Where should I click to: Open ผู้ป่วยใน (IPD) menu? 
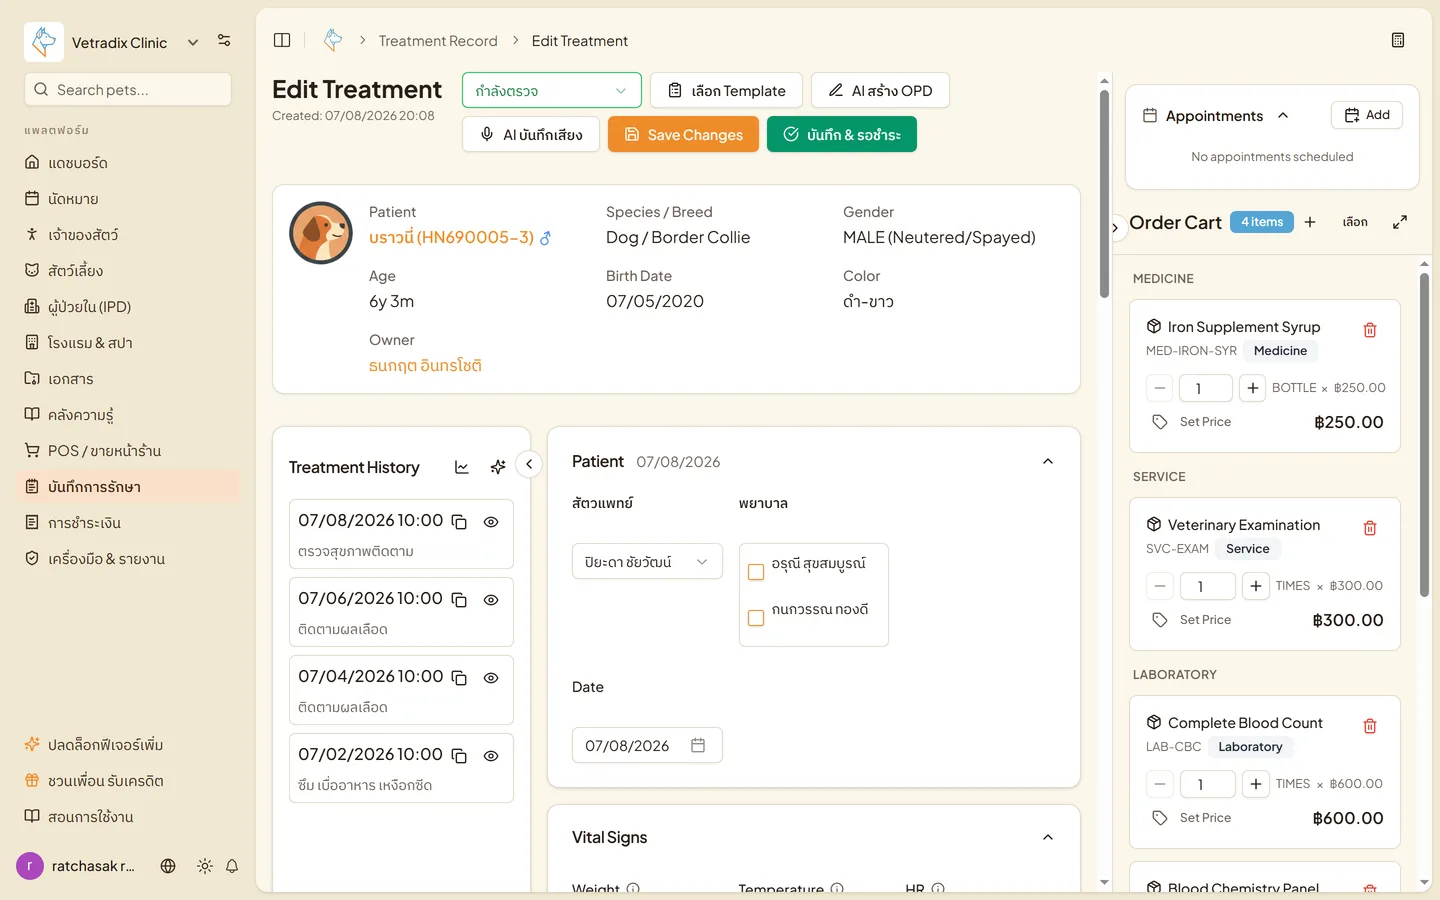point(130,306)
